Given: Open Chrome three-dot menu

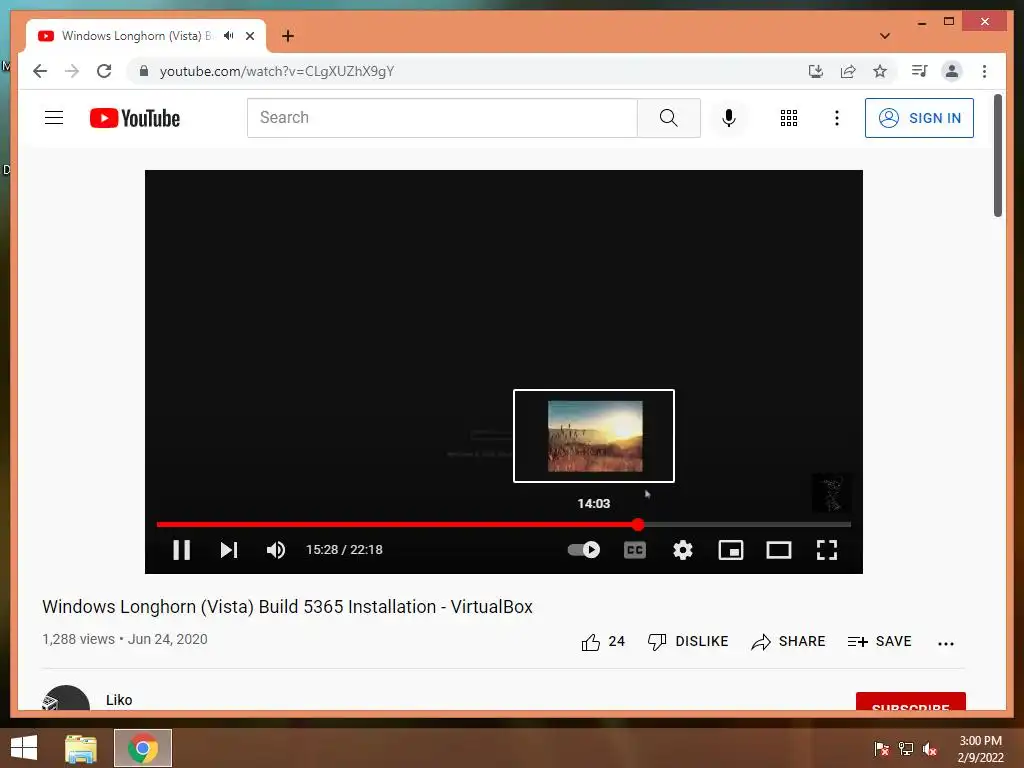Looking at the screenshot, I should pos(984,71).
